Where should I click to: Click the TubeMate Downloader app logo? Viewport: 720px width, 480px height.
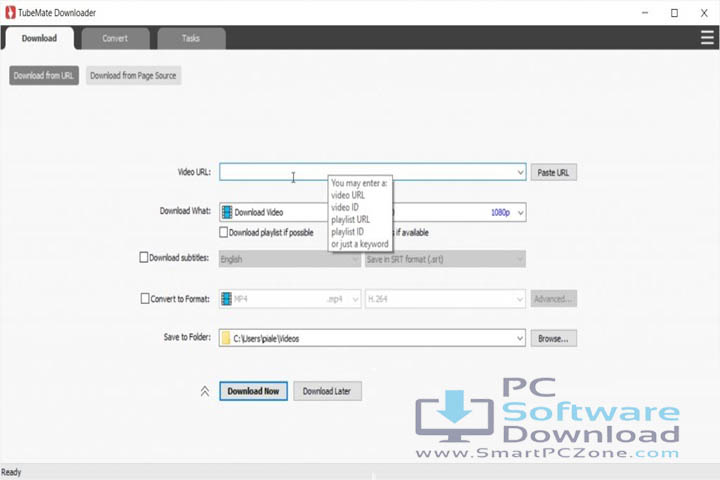point(10,12)
